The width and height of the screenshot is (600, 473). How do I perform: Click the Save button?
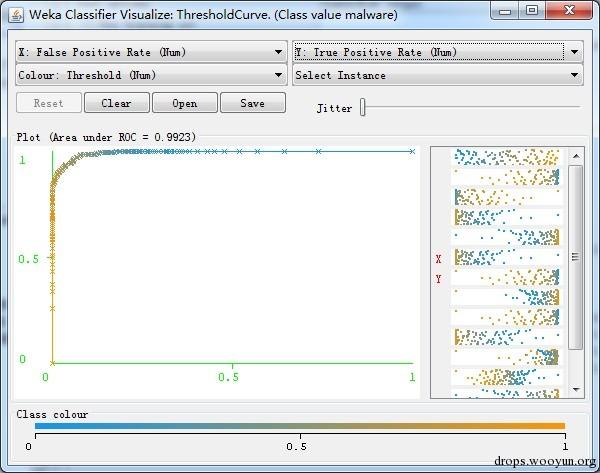[253, 103]
